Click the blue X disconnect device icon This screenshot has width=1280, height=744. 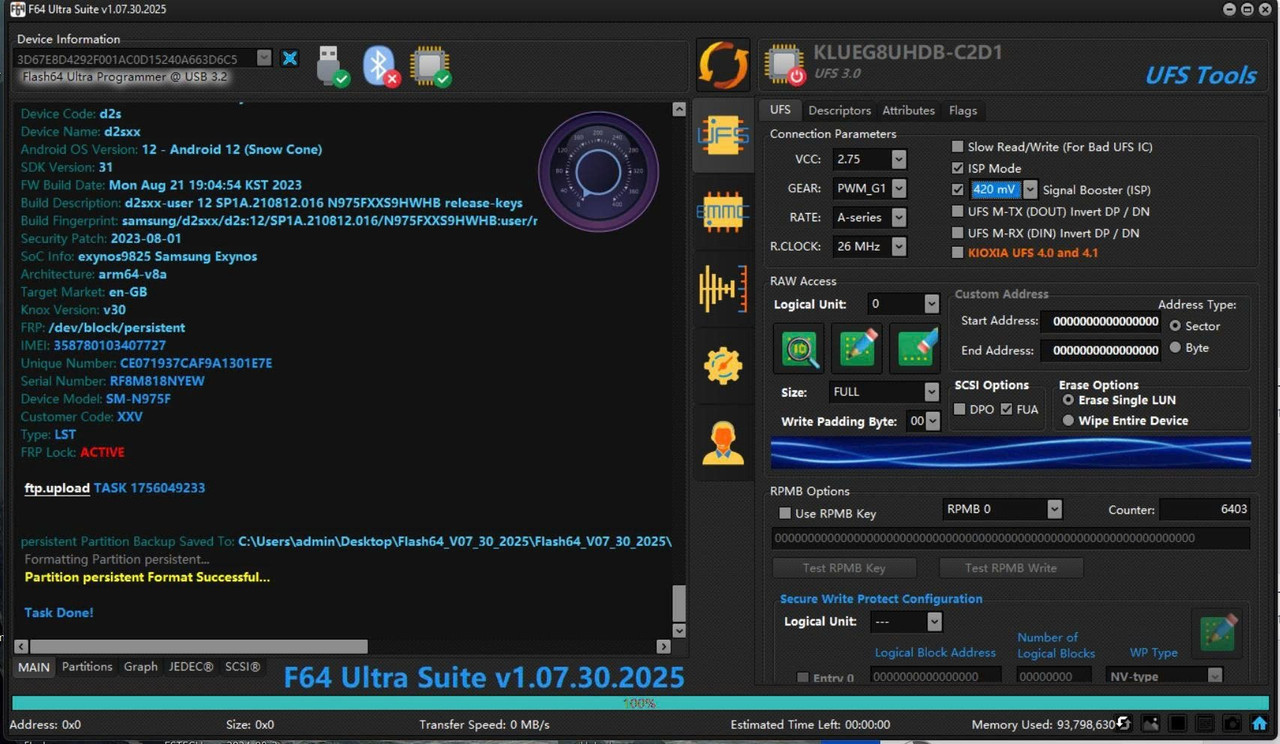tap(290, 58)
